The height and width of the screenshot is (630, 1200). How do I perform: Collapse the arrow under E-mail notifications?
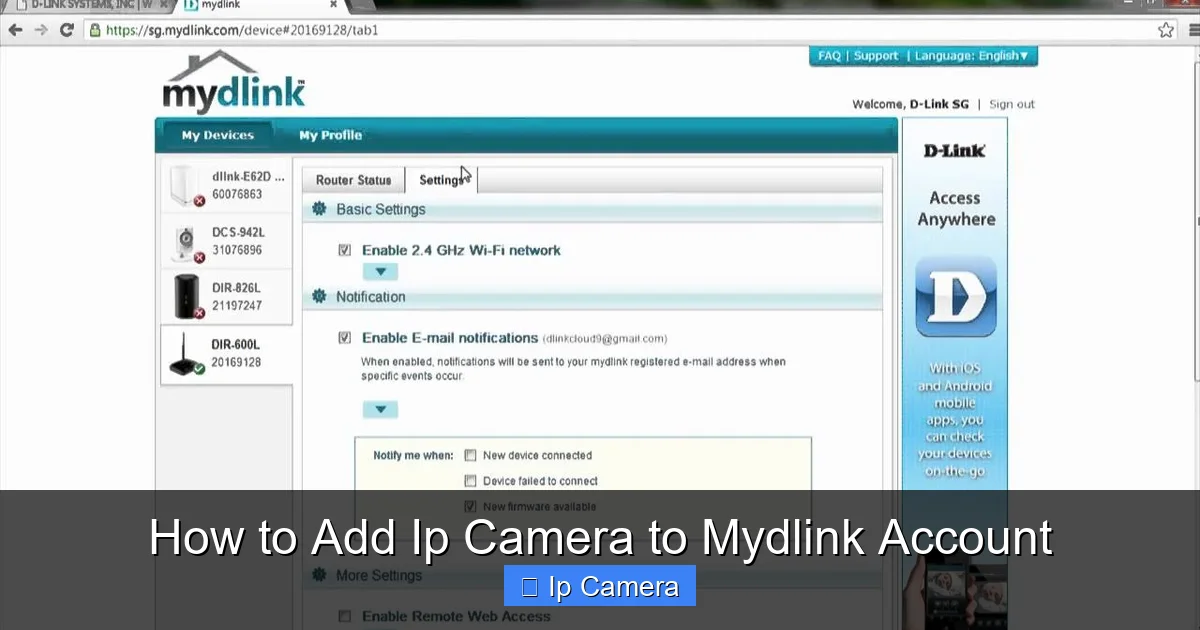pyautogui.click(x=380, y=409)
